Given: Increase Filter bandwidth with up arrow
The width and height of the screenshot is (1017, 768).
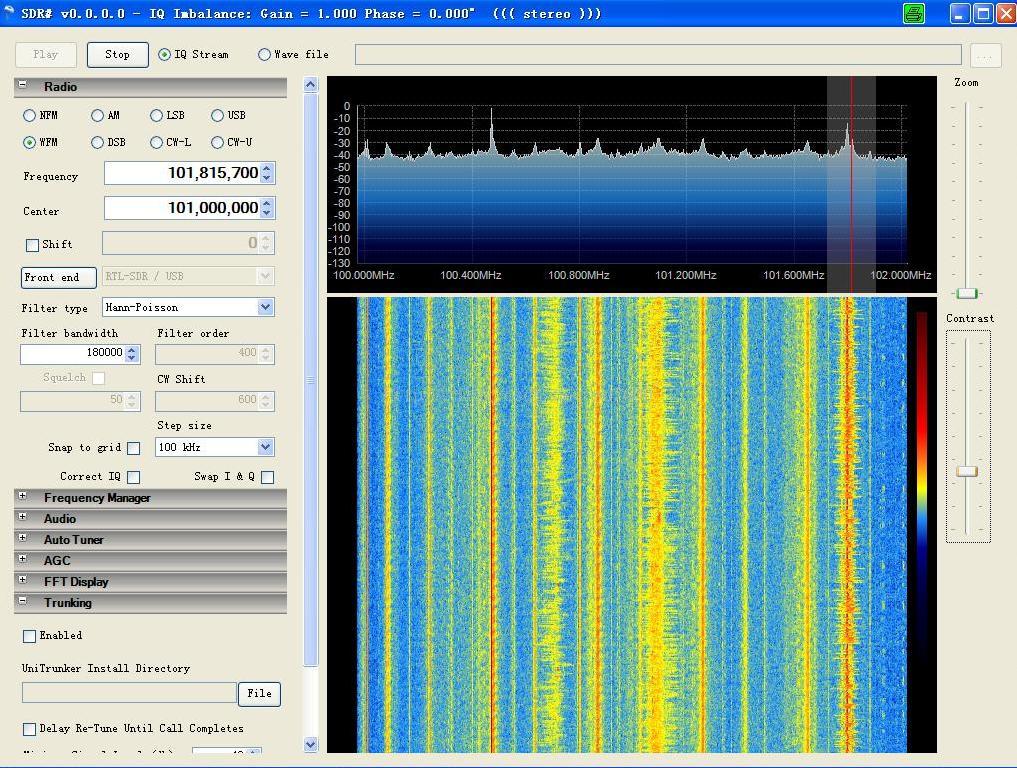Looking at the screenshot, I should tap(132, 349).
